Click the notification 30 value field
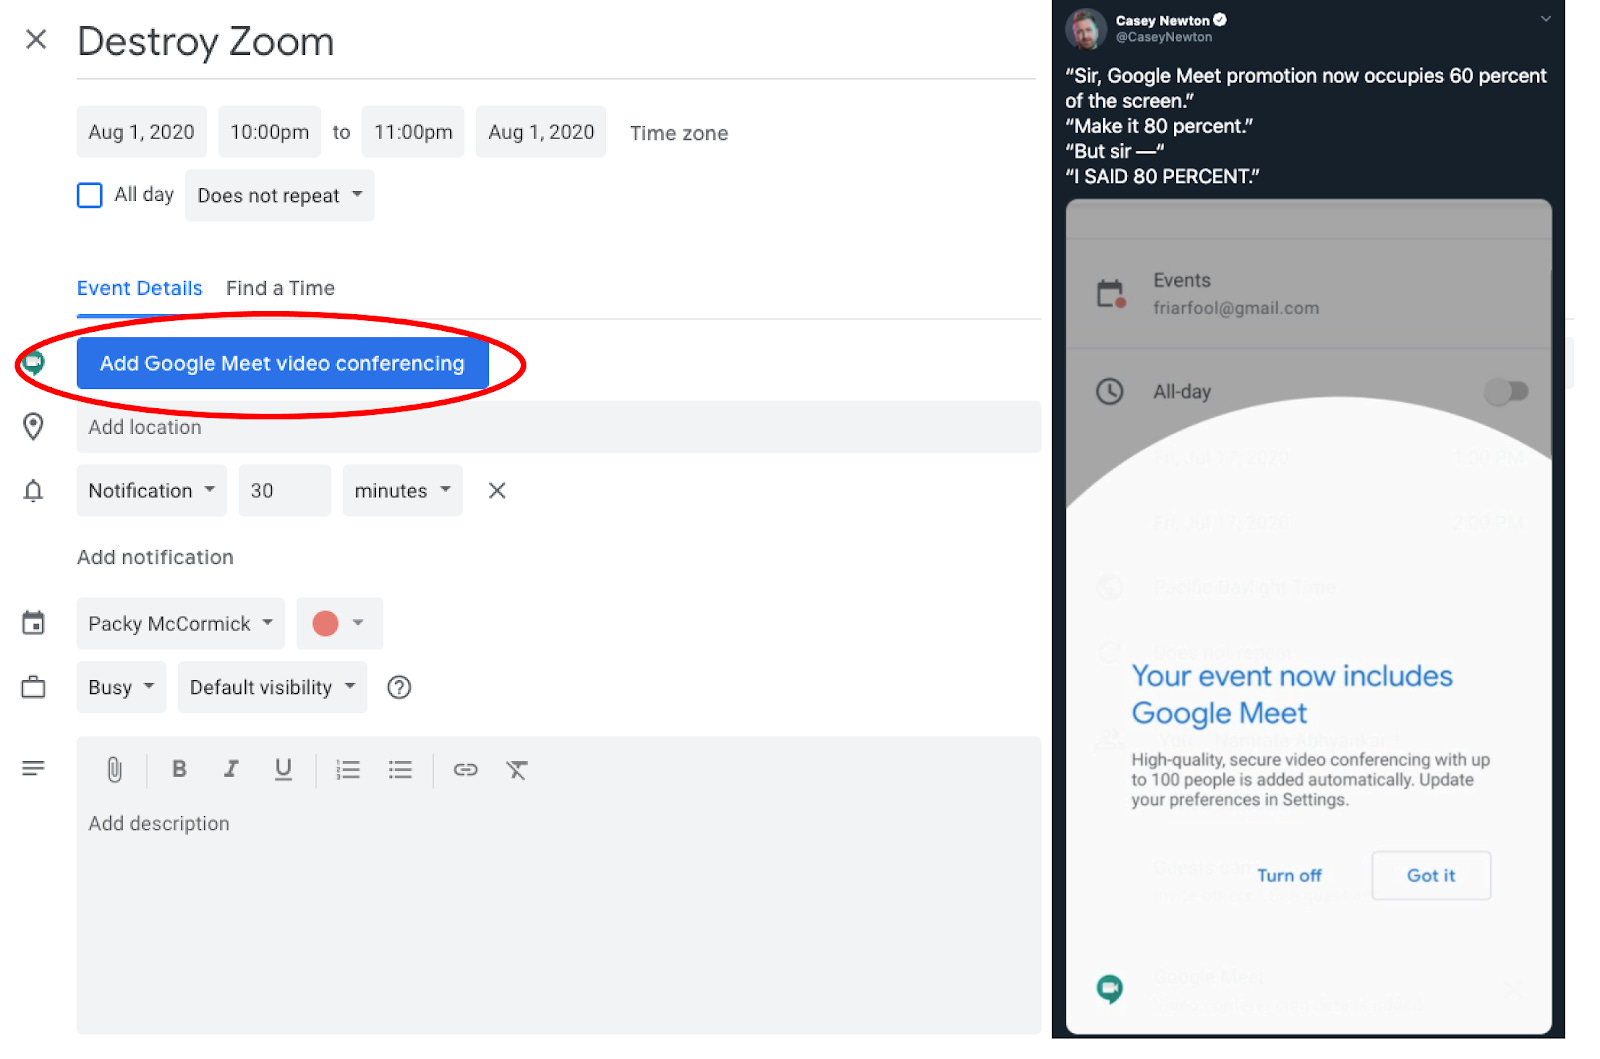This screenshot has height=1059, width=1600. tap(285, 490)
